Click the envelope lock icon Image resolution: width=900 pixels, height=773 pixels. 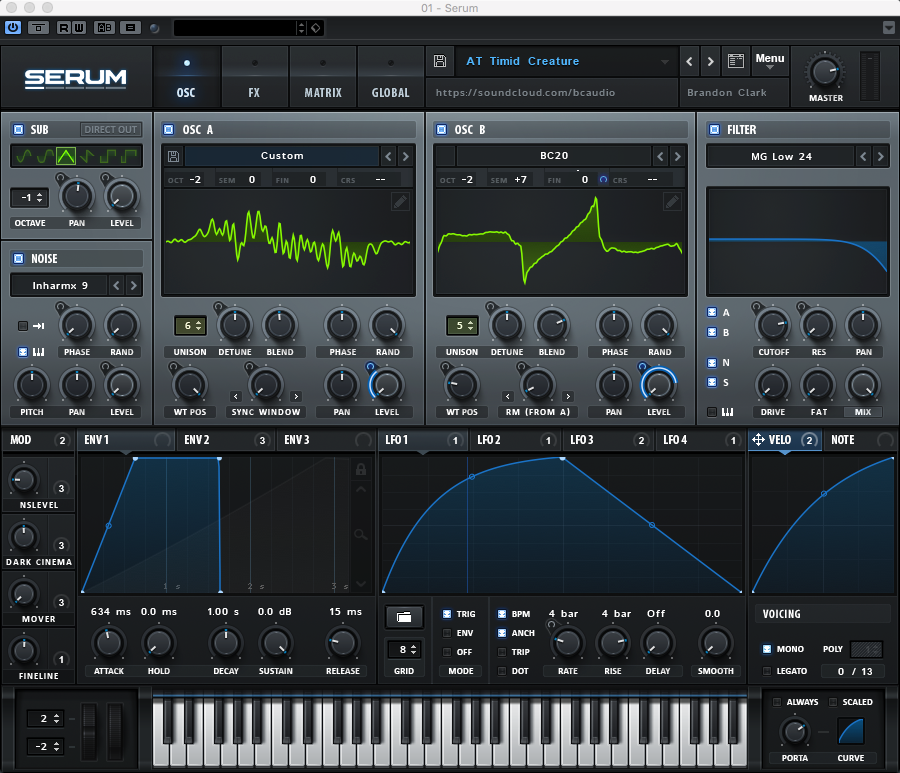pyautogui.click(x=361, y=469)
